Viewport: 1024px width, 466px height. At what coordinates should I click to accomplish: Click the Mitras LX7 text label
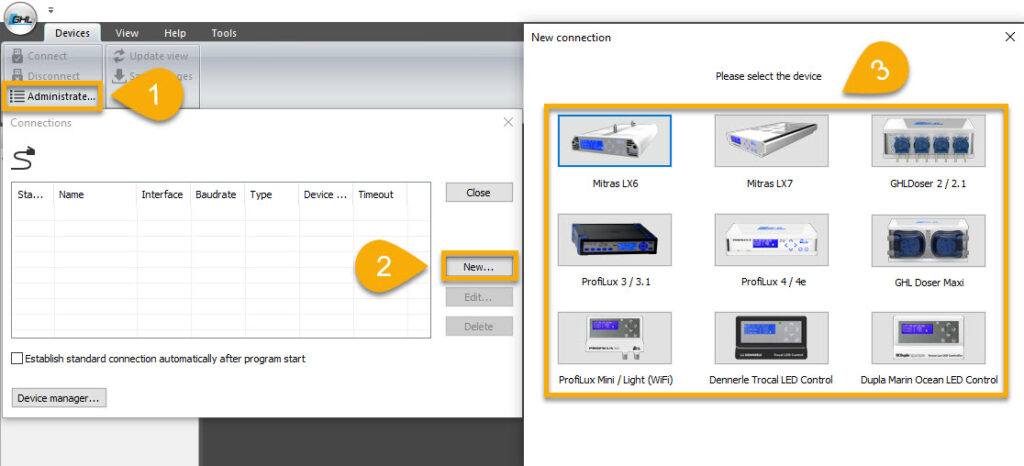point(770,184)
